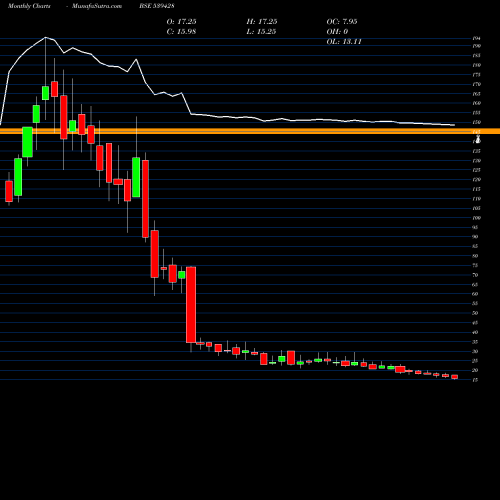Select the low value 'L: 15.25'
The image size is (500, 500).
pos(261,32)
